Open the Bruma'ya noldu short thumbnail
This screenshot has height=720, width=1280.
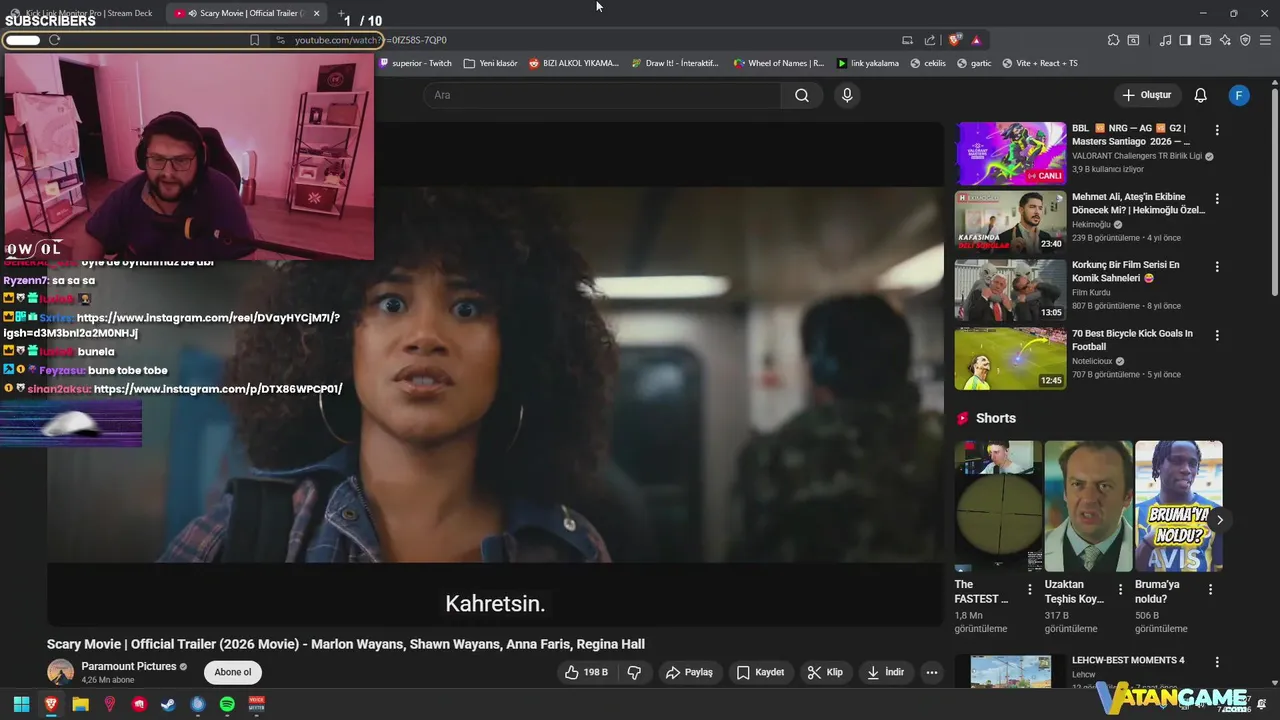[x=1178, y=506]
